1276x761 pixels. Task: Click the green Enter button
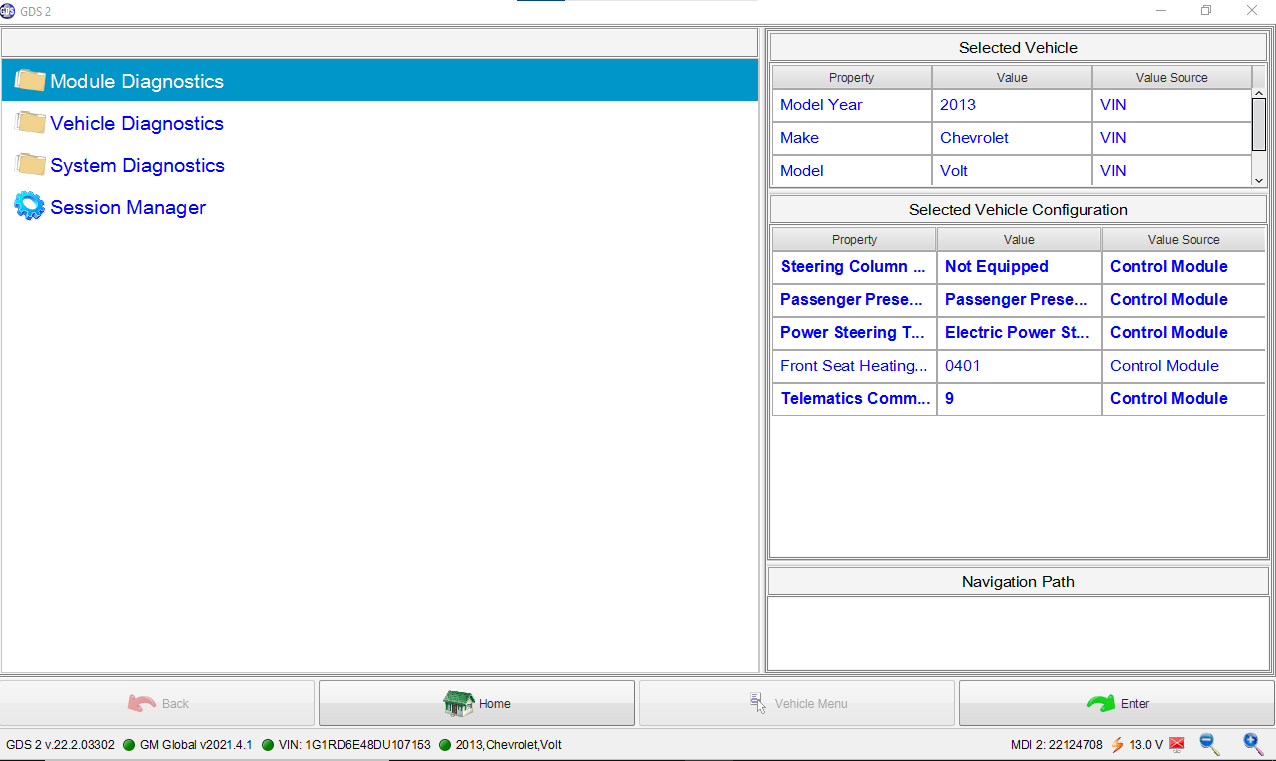click(1116, 703)
